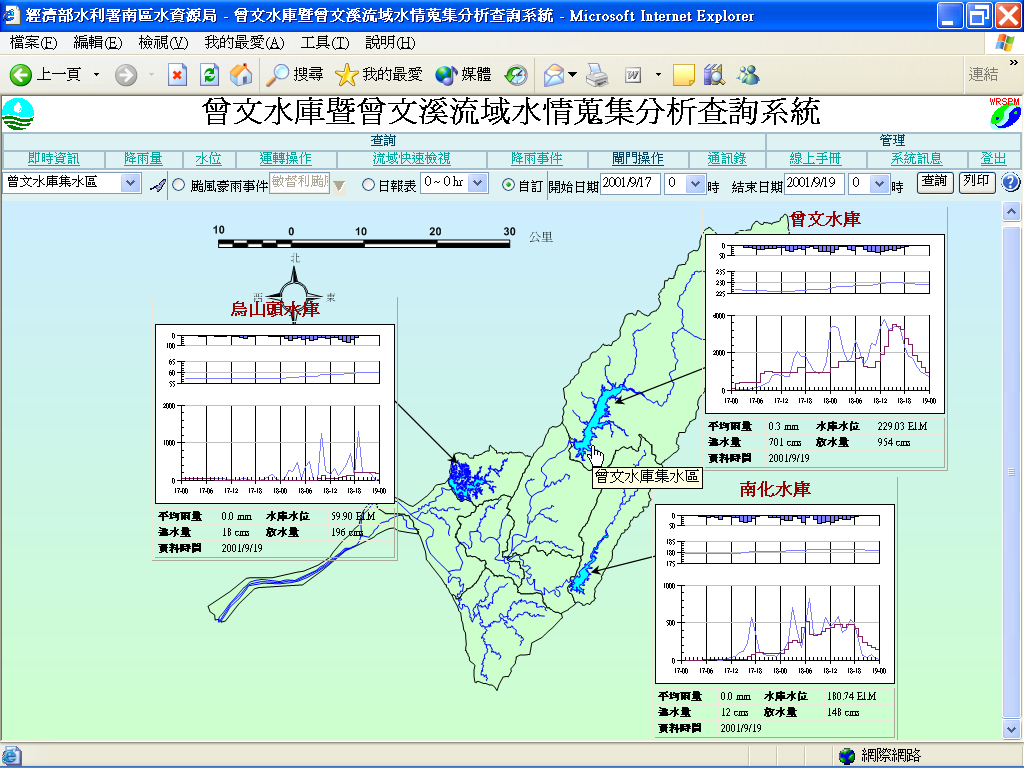Open the typhoon event name dropdown
Screen dimensions: 1024x768
[x=339, y=186]
